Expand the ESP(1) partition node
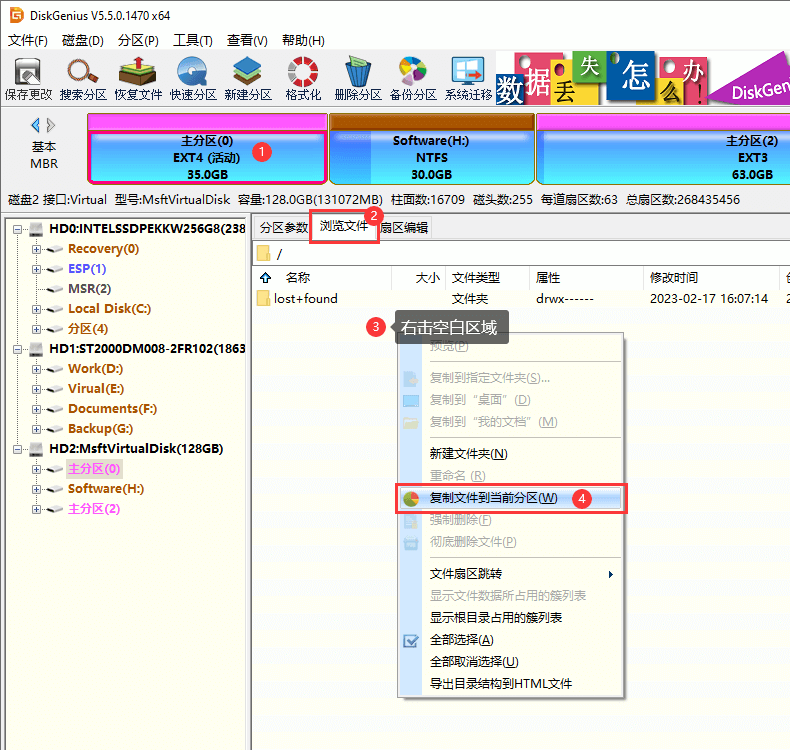 pyautogui.click(x=36, y=269)
